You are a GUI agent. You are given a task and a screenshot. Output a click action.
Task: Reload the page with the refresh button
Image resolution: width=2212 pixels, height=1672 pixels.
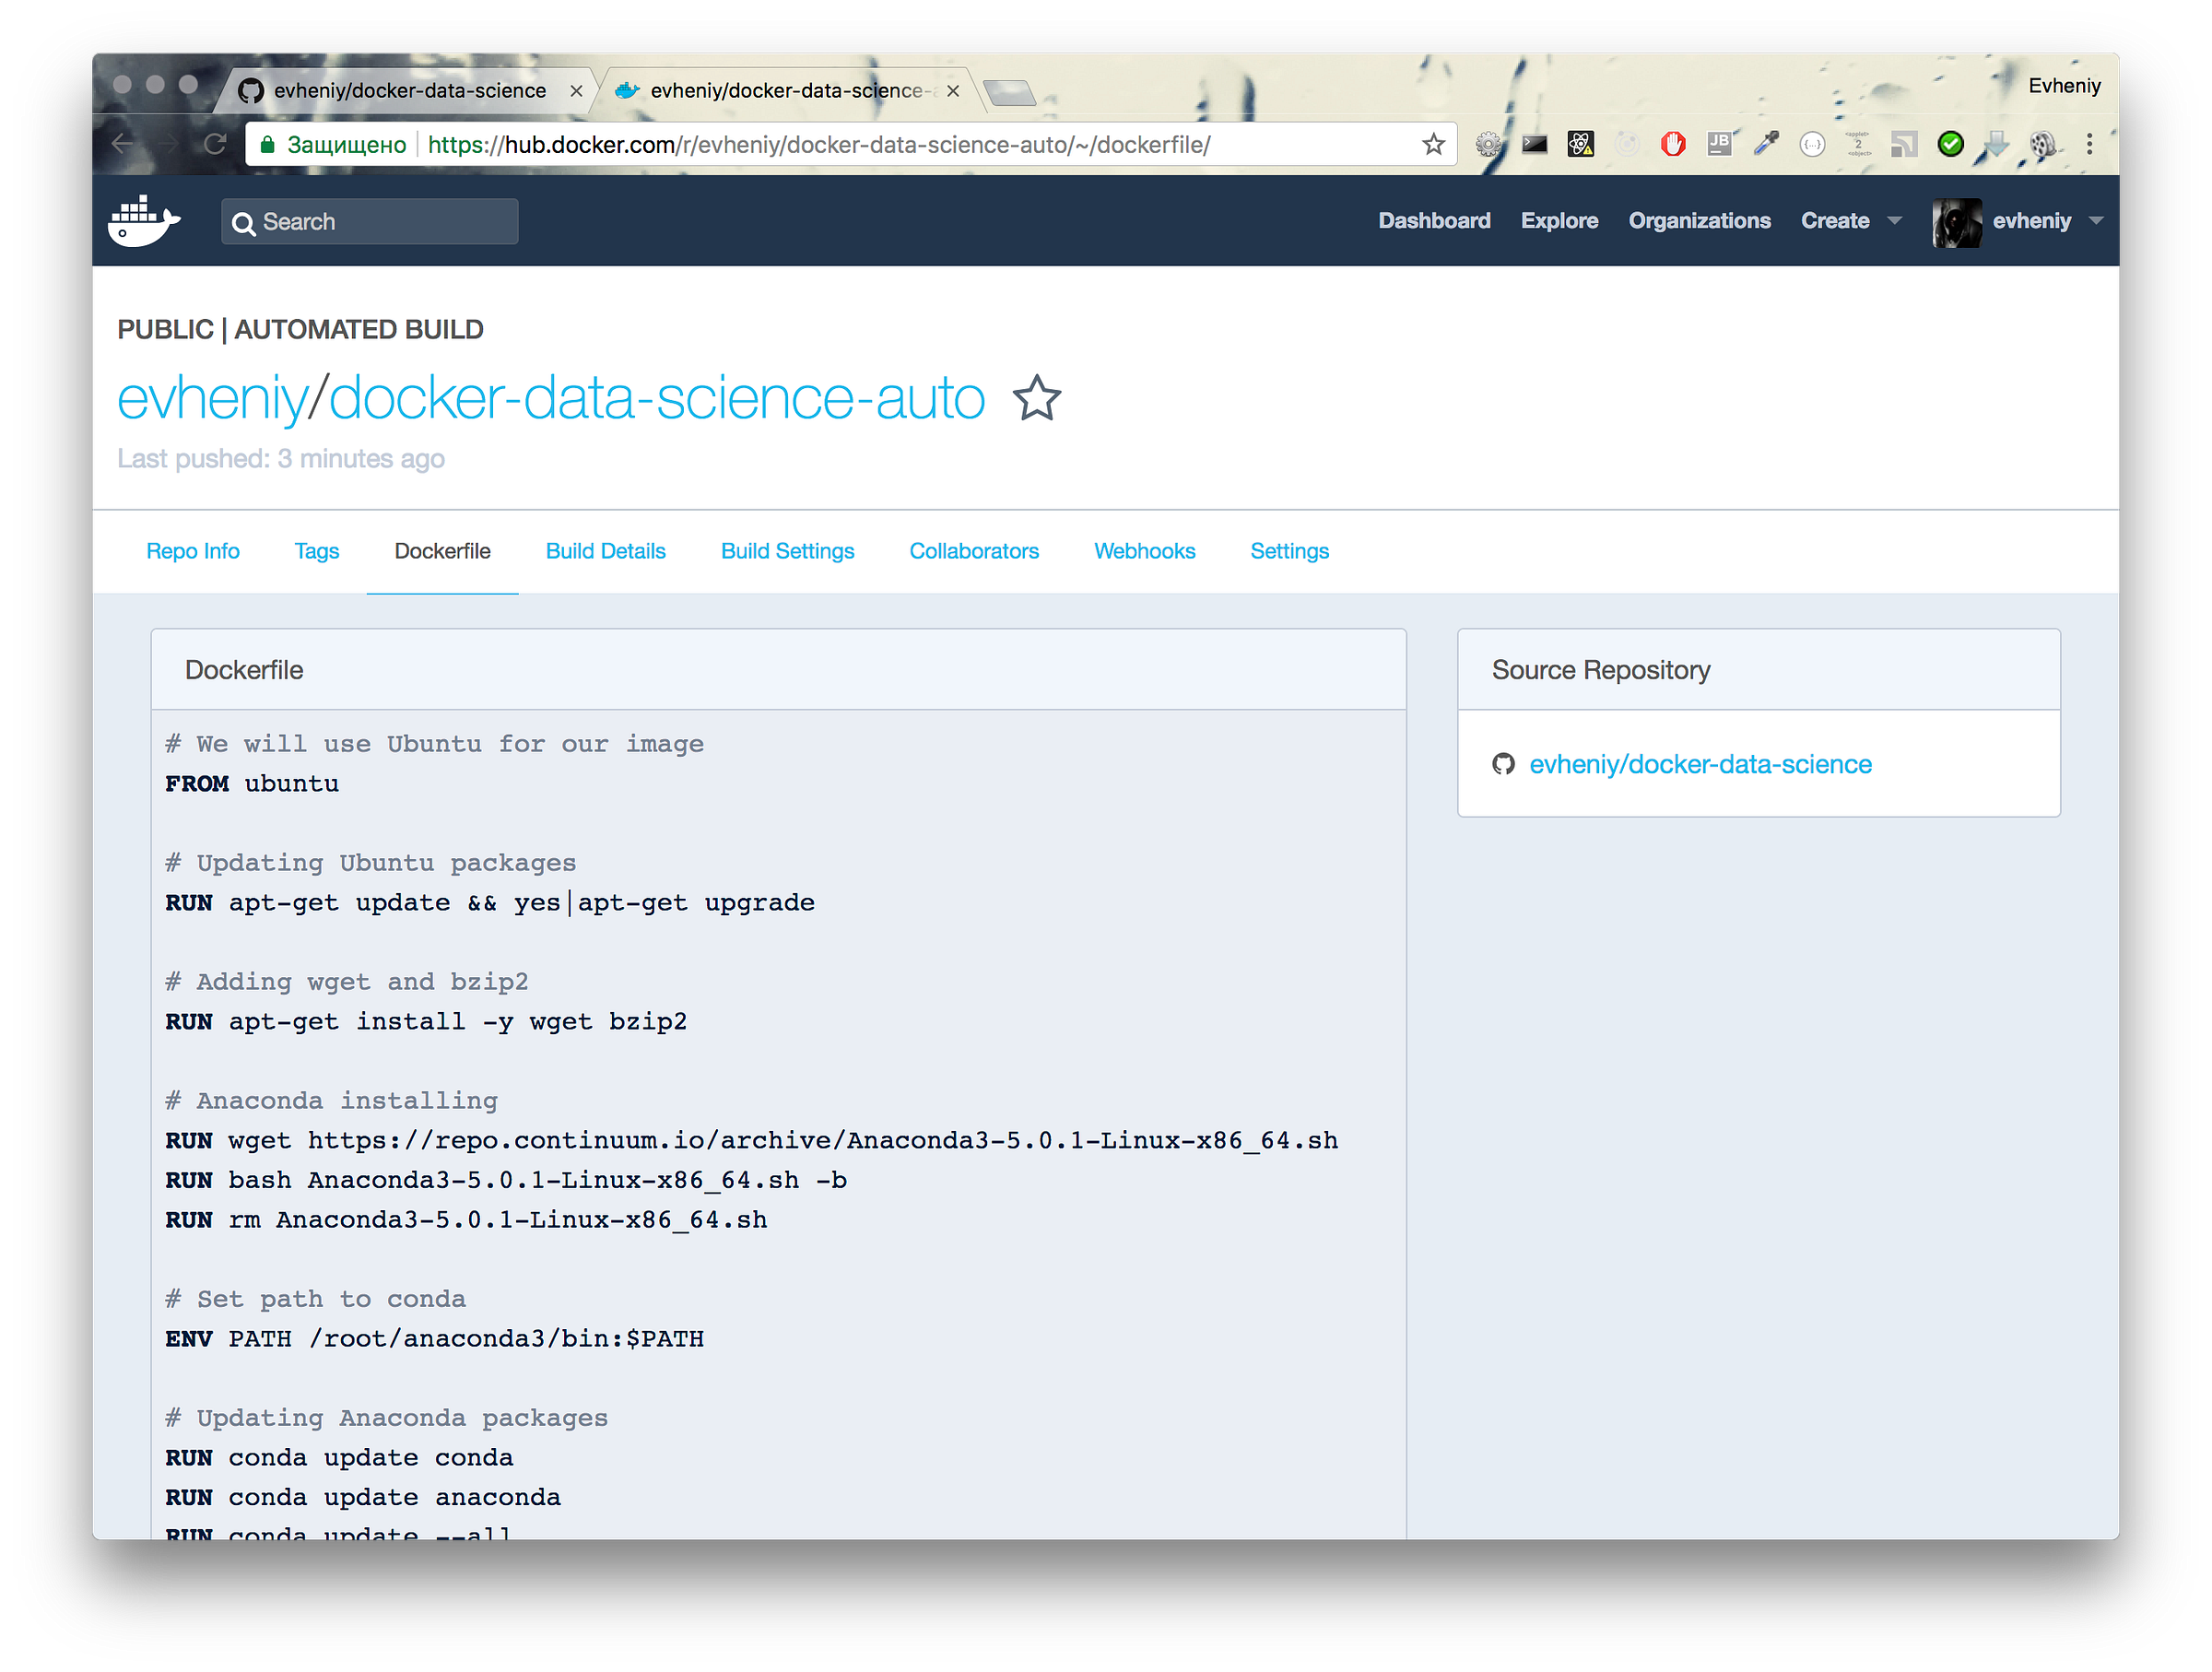(215, 144)
